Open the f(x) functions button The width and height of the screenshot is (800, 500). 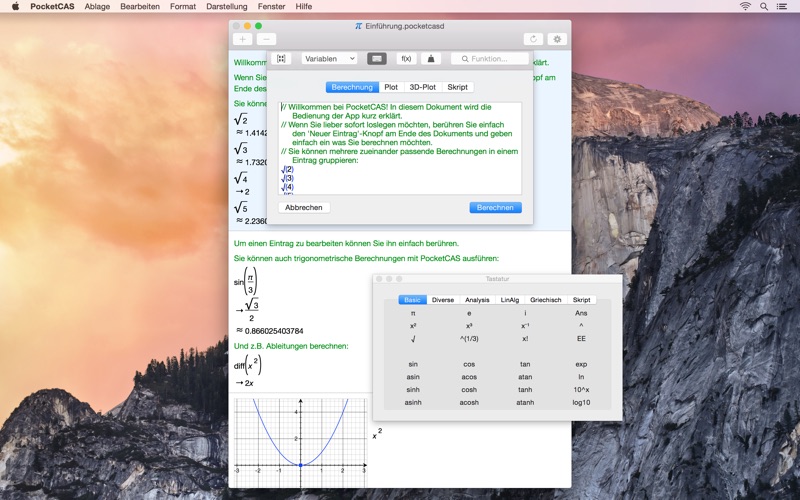(x=406, y=59)
